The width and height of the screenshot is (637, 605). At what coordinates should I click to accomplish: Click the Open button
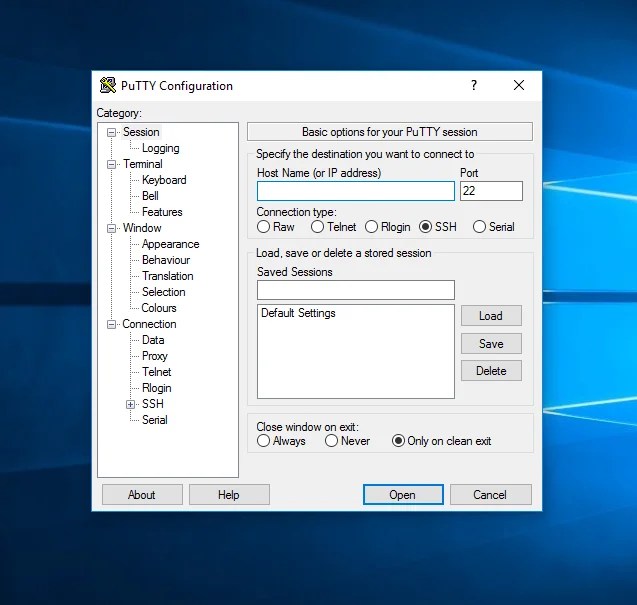pyautogui.click(x=403, y=494)
